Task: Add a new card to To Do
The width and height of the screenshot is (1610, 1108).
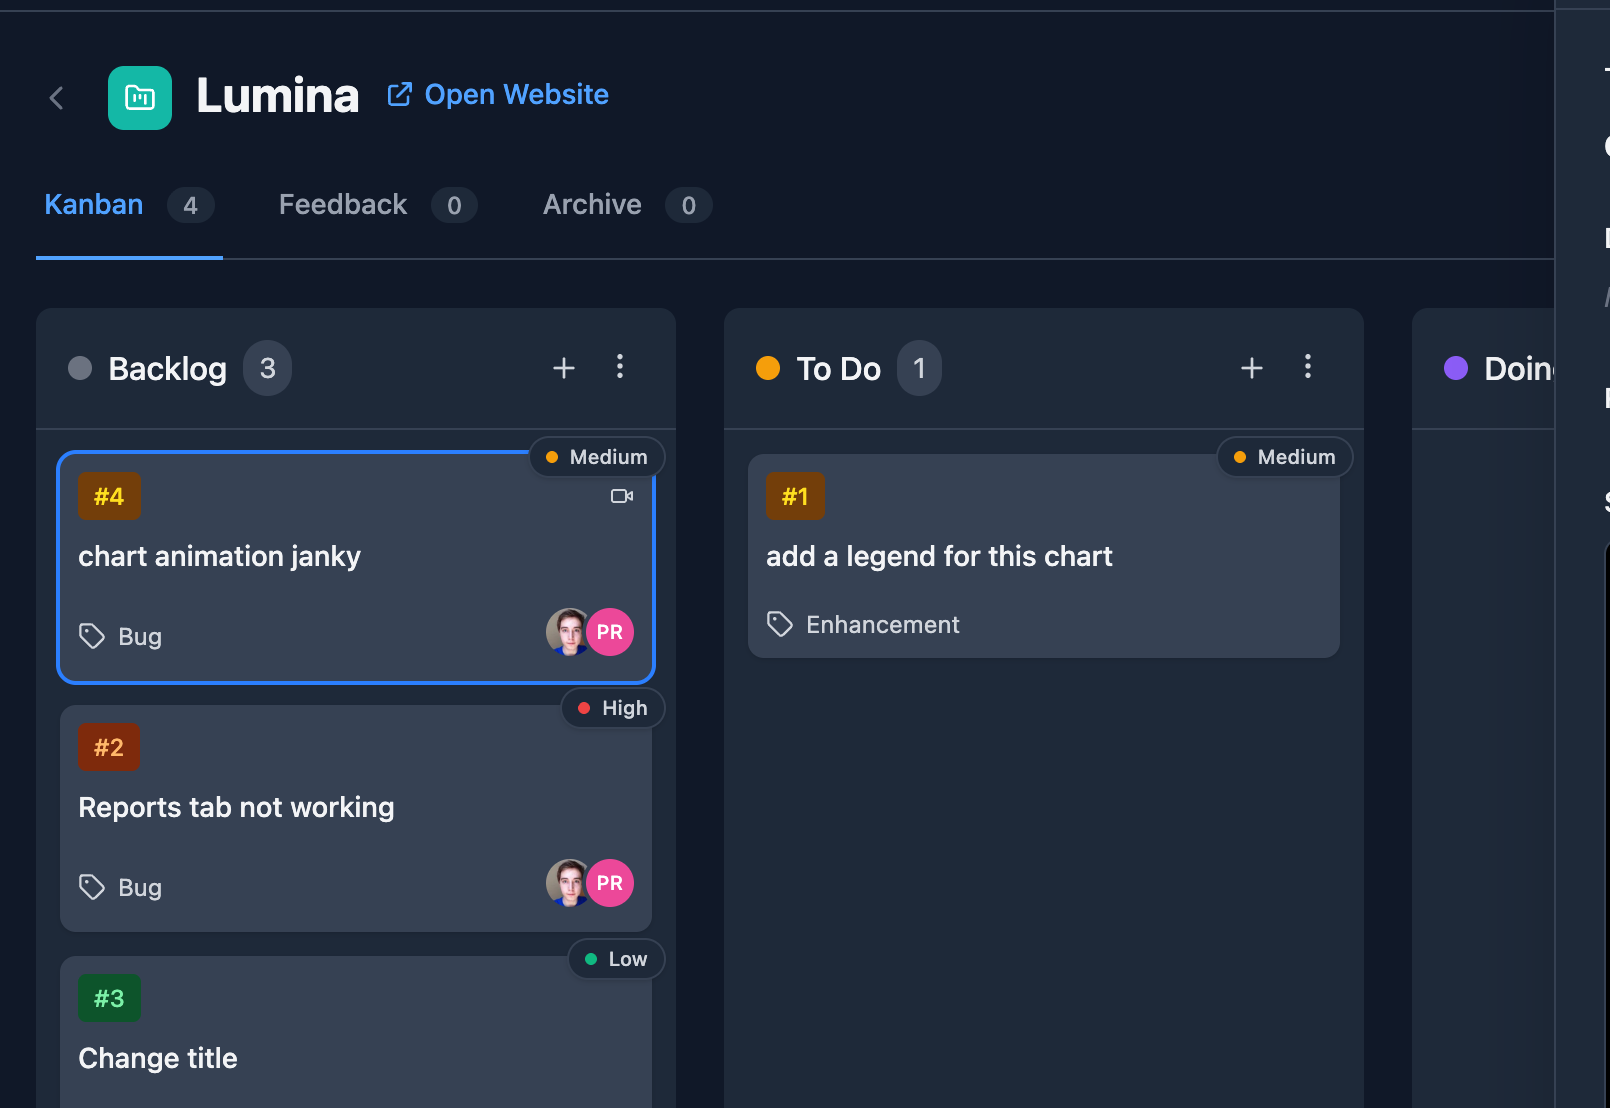Action: click(x=1251, y=368)
